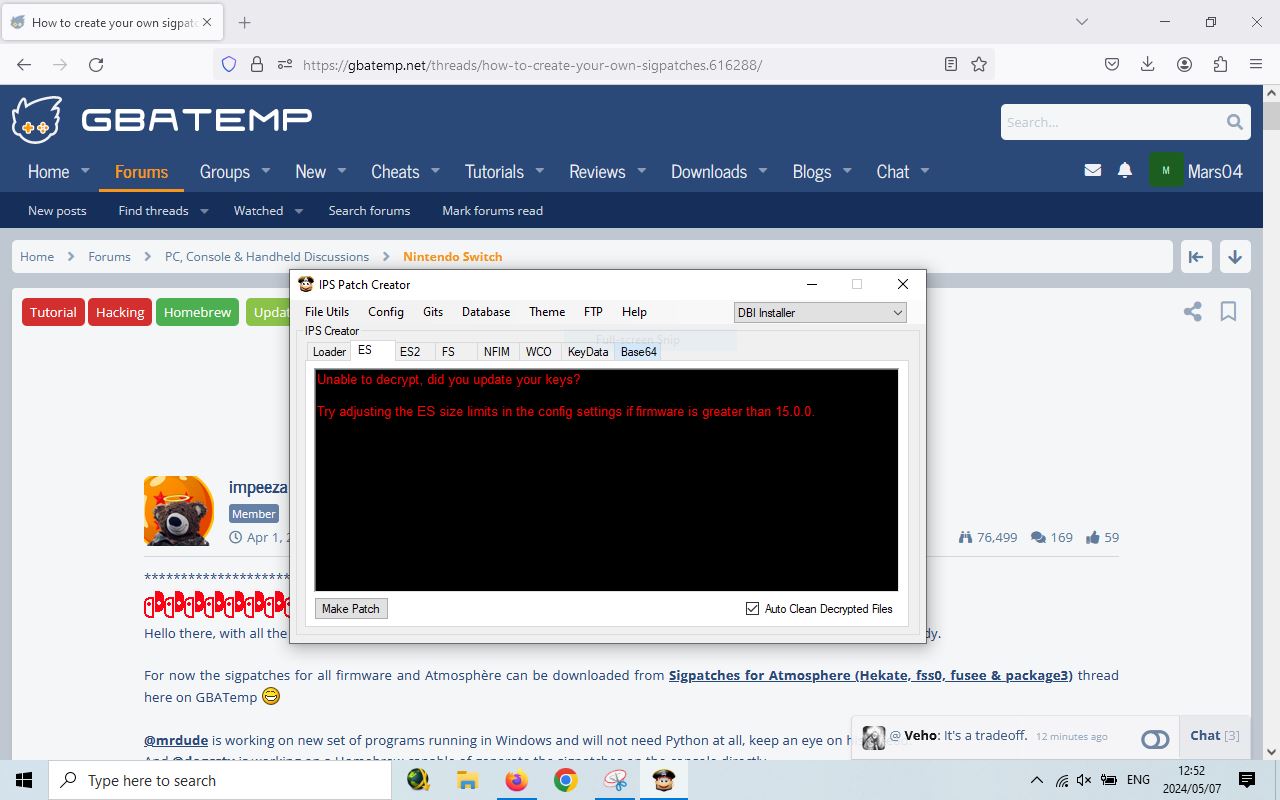This screenshot has height=800, width=1280.
Task: Click the Make Patch button
Action: [351, 608]
